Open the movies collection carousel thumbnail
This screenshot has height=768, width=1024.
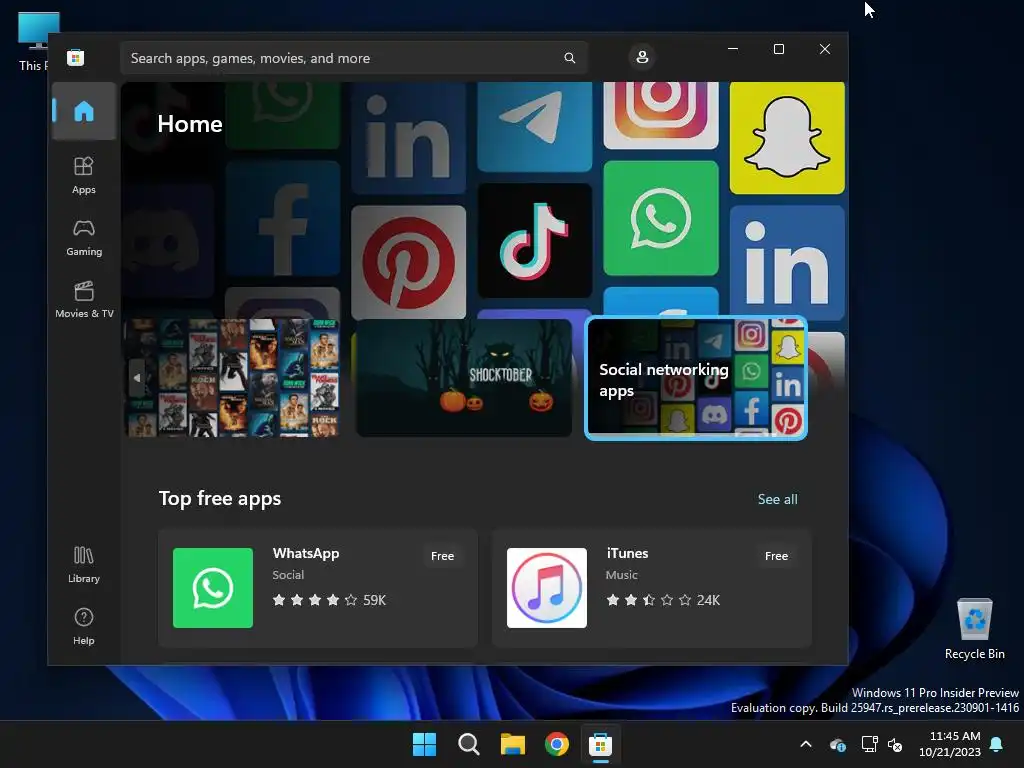[233, 377]
